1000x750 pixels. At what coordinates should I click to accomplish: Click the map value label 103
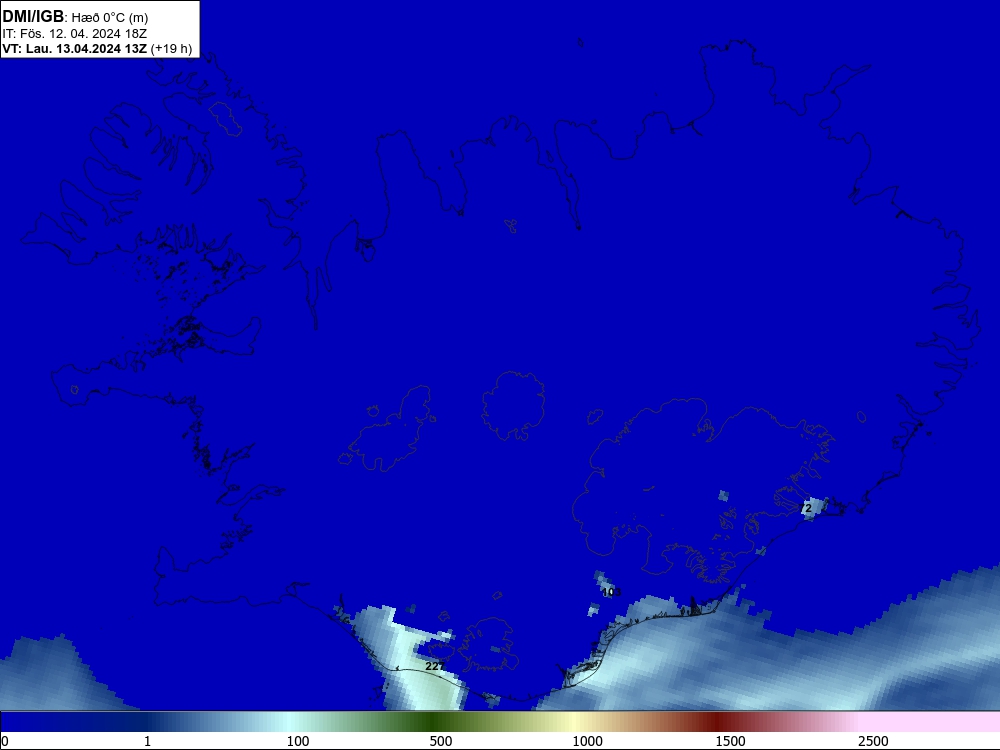point(611,592)
